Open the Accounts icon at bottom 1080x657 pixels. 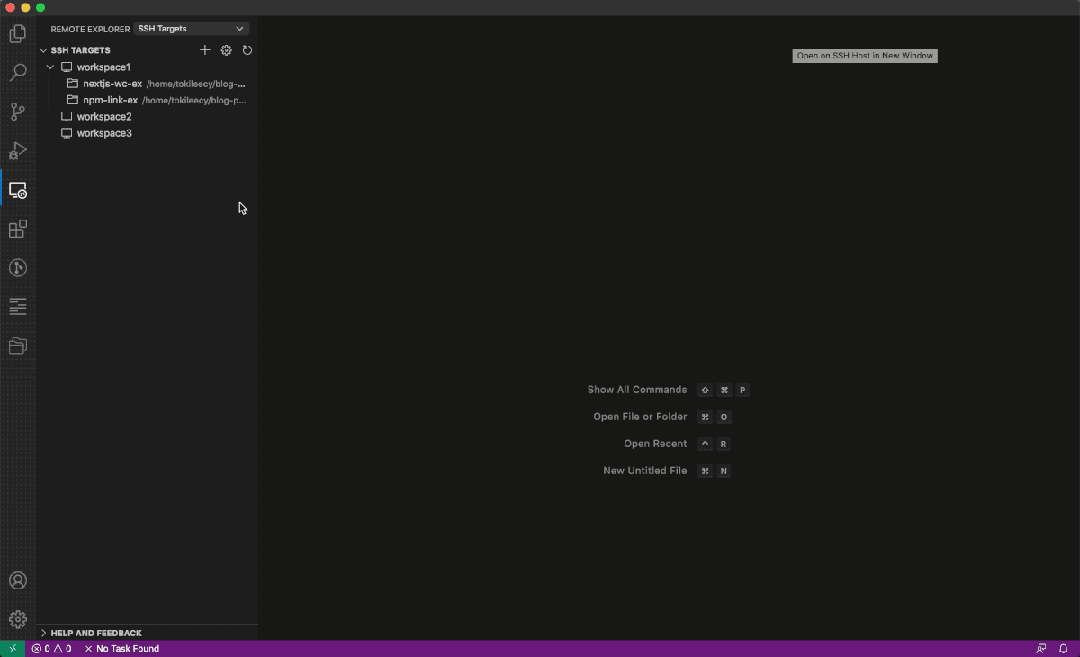click(x=17, y=580)
